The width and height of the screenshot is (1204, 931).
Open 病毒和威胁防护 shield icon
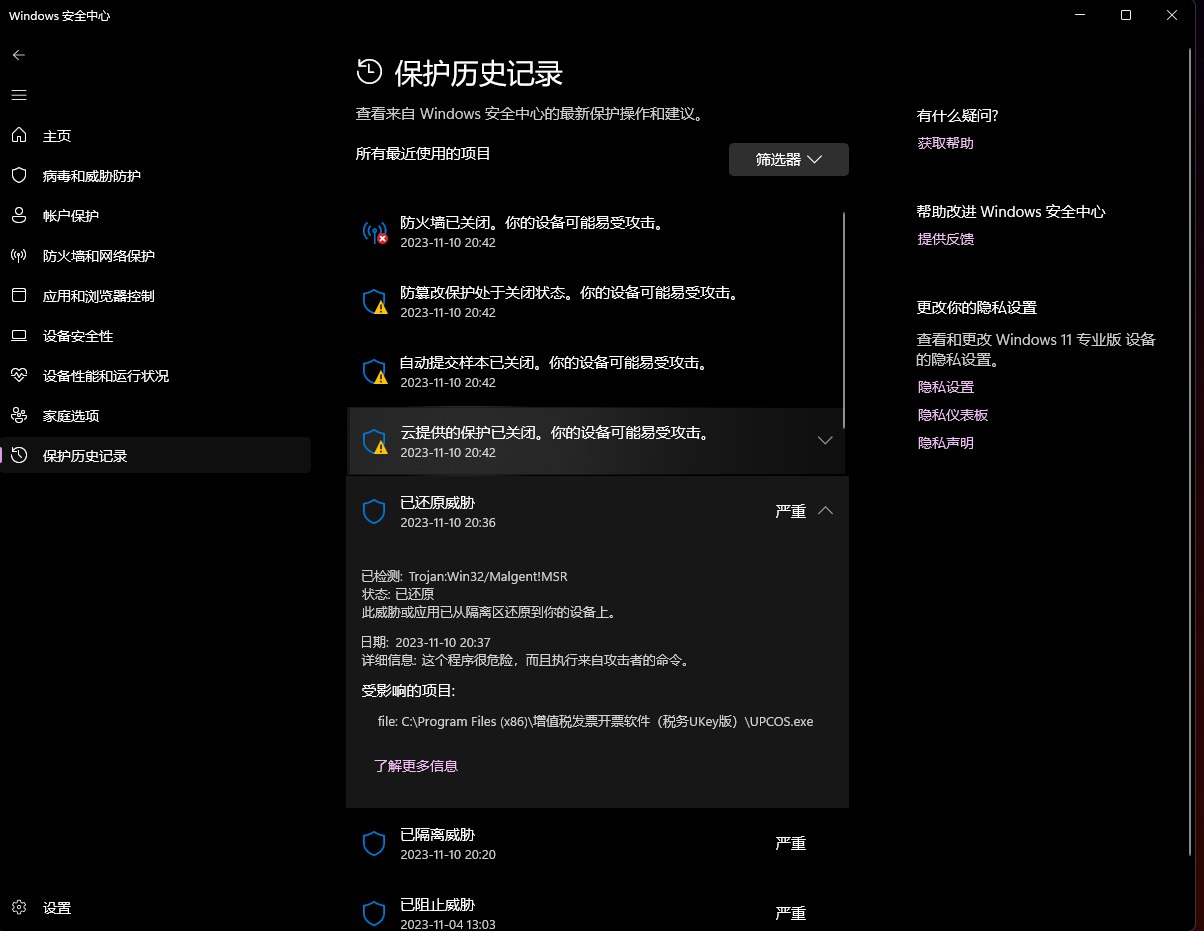click(x=18, y=176)
